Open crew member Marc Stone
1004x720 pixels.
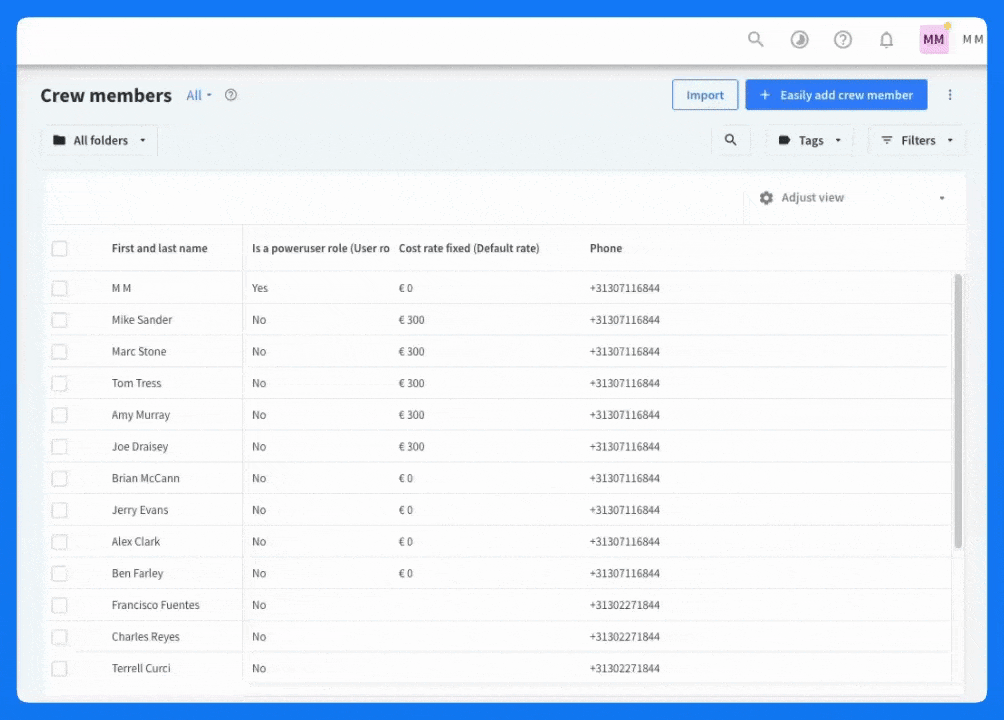139,352
